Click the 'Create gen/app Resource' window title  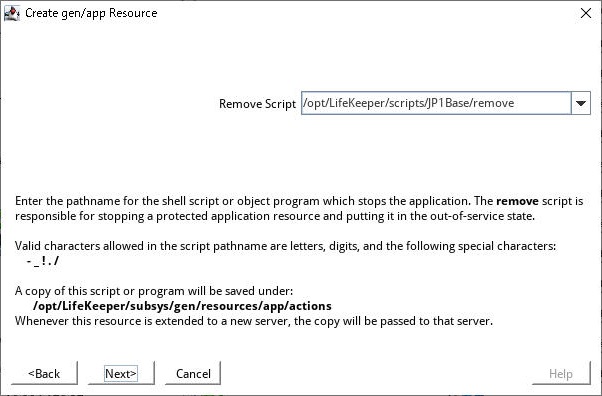(91, 13)
